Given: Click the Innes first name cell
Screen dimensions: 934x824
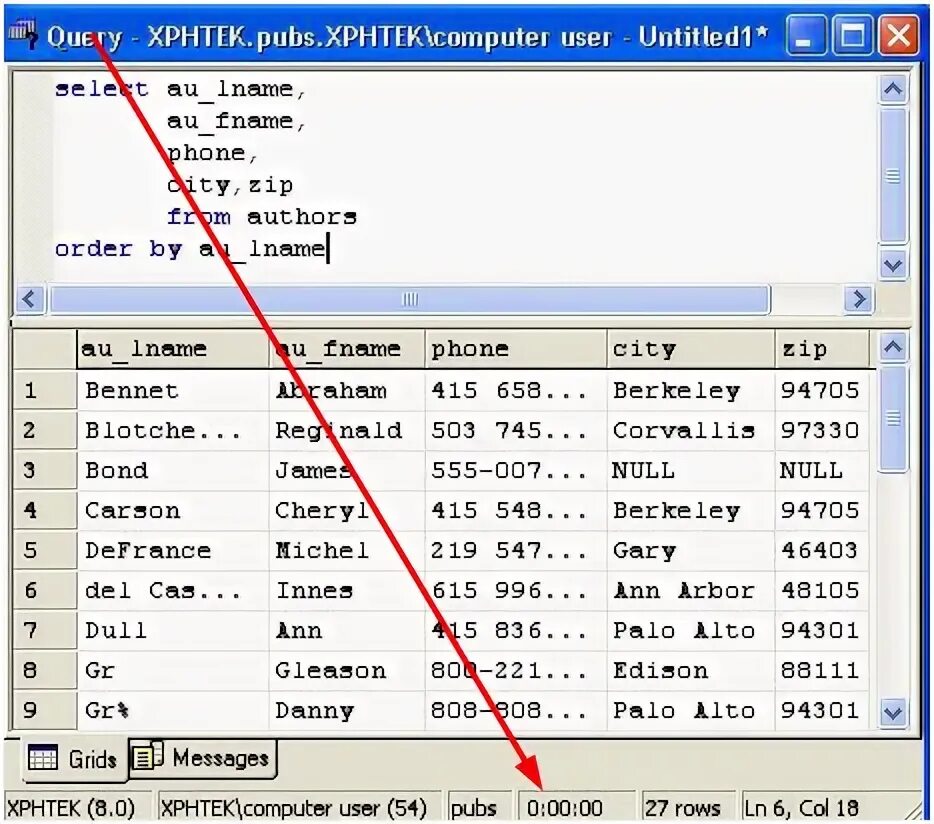Looking at the screenshot, I should tap(347, 590).
